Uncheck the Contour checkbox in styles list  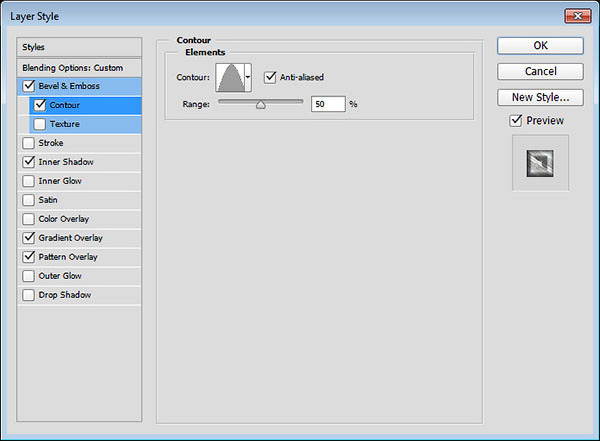click(x=40, y=105)
